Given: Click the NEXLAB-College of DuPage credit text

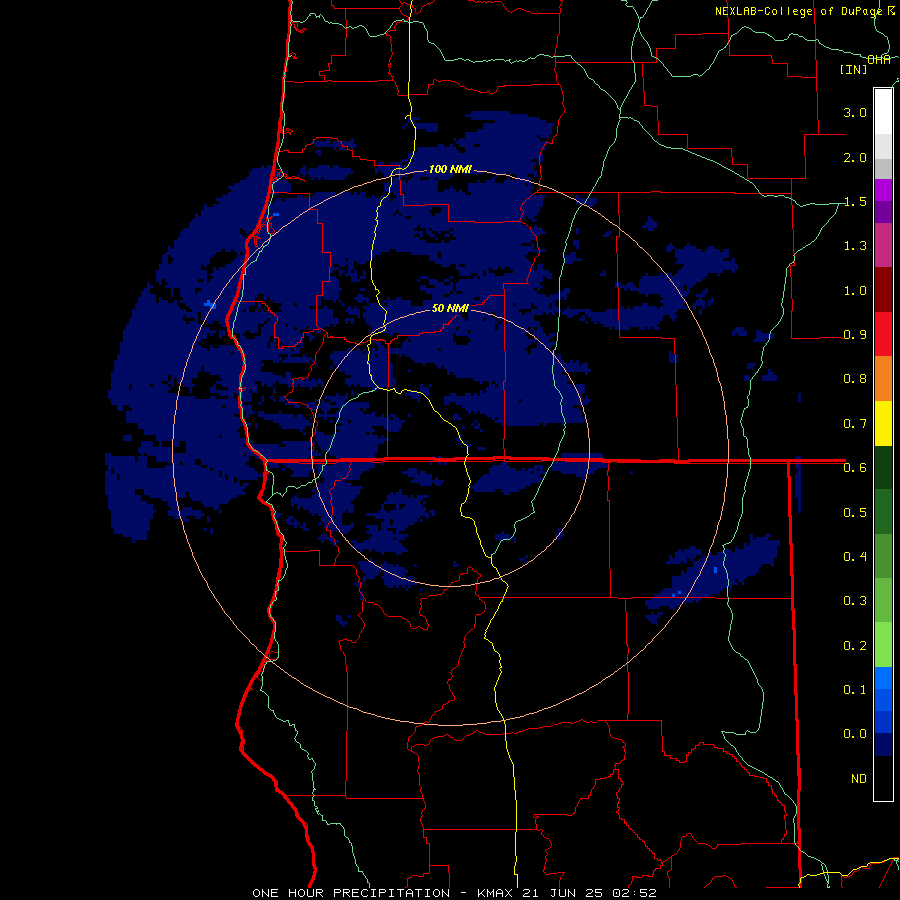Looking at the screenshot, I should [x=798, y=11].
